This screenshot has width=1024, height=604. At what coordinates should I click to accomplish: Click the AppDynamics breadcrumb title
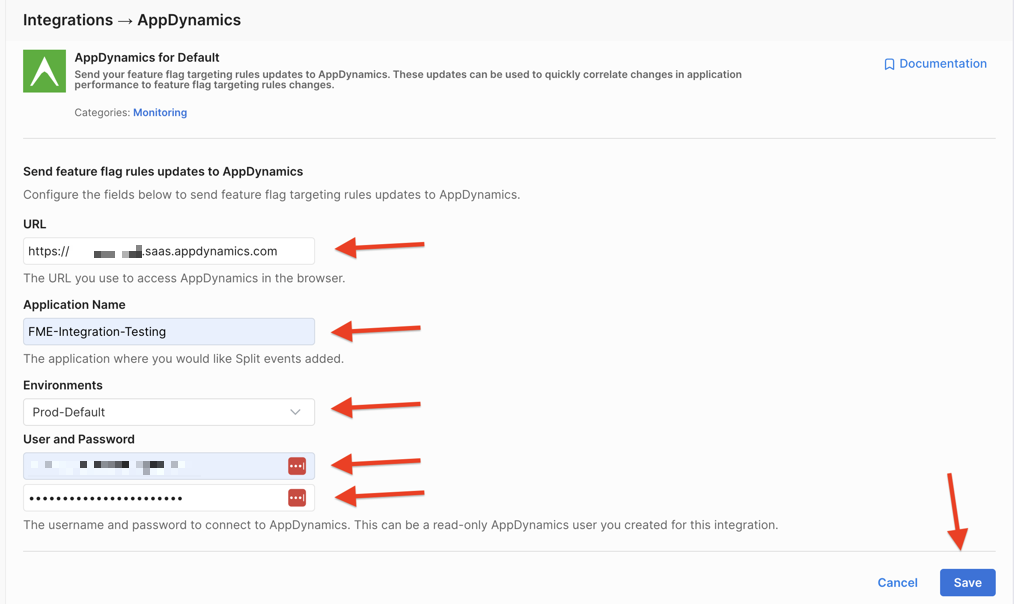(189, 20)
